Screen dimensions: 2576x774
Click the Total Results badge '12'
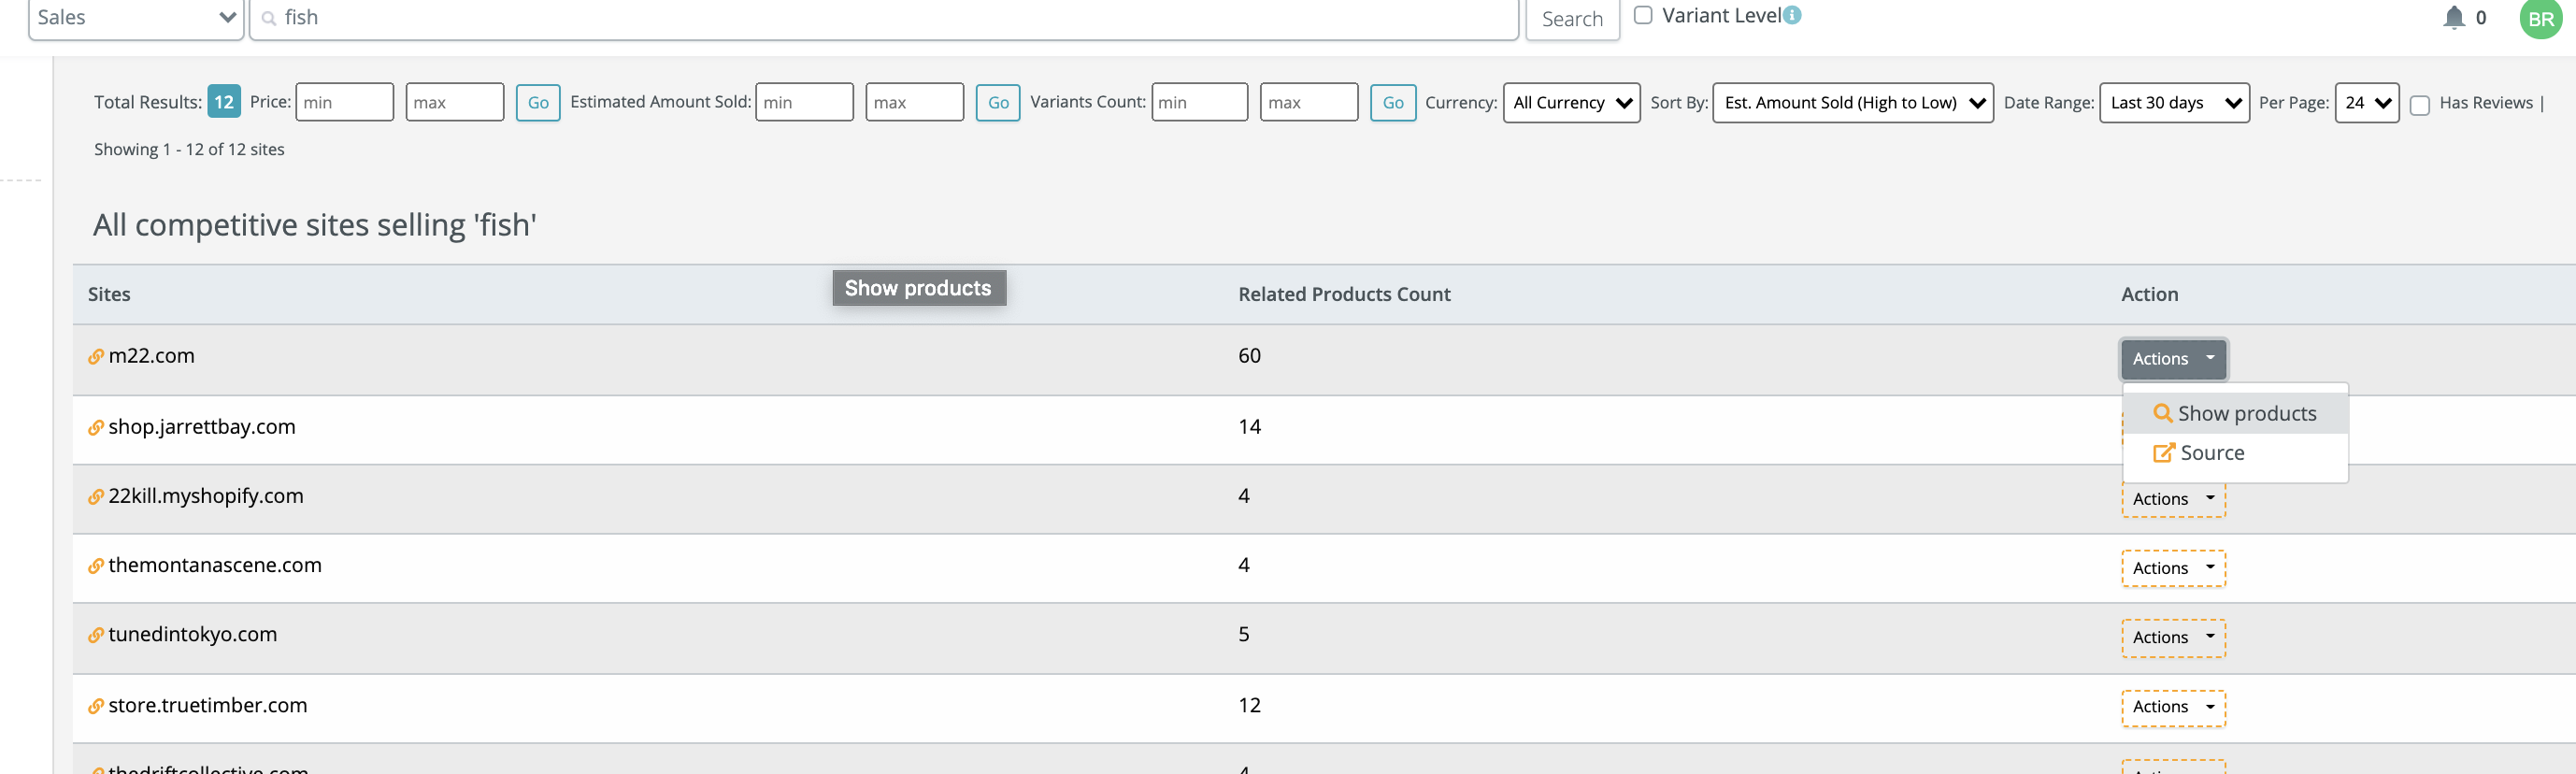[224, 102]
